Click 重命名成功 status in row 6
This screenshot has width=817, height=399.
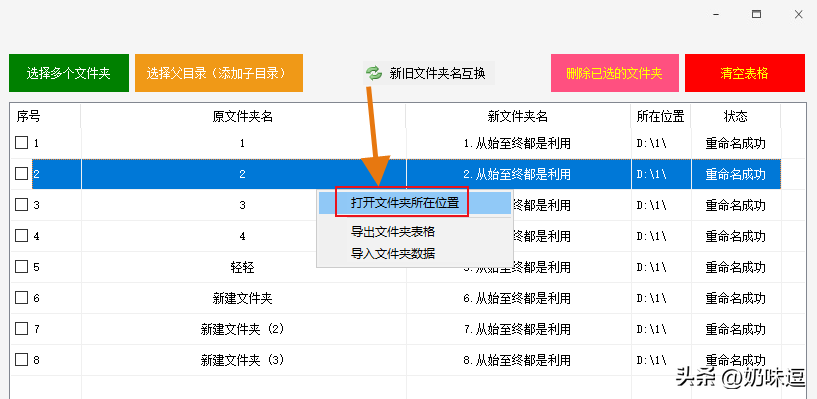point(736,298)
